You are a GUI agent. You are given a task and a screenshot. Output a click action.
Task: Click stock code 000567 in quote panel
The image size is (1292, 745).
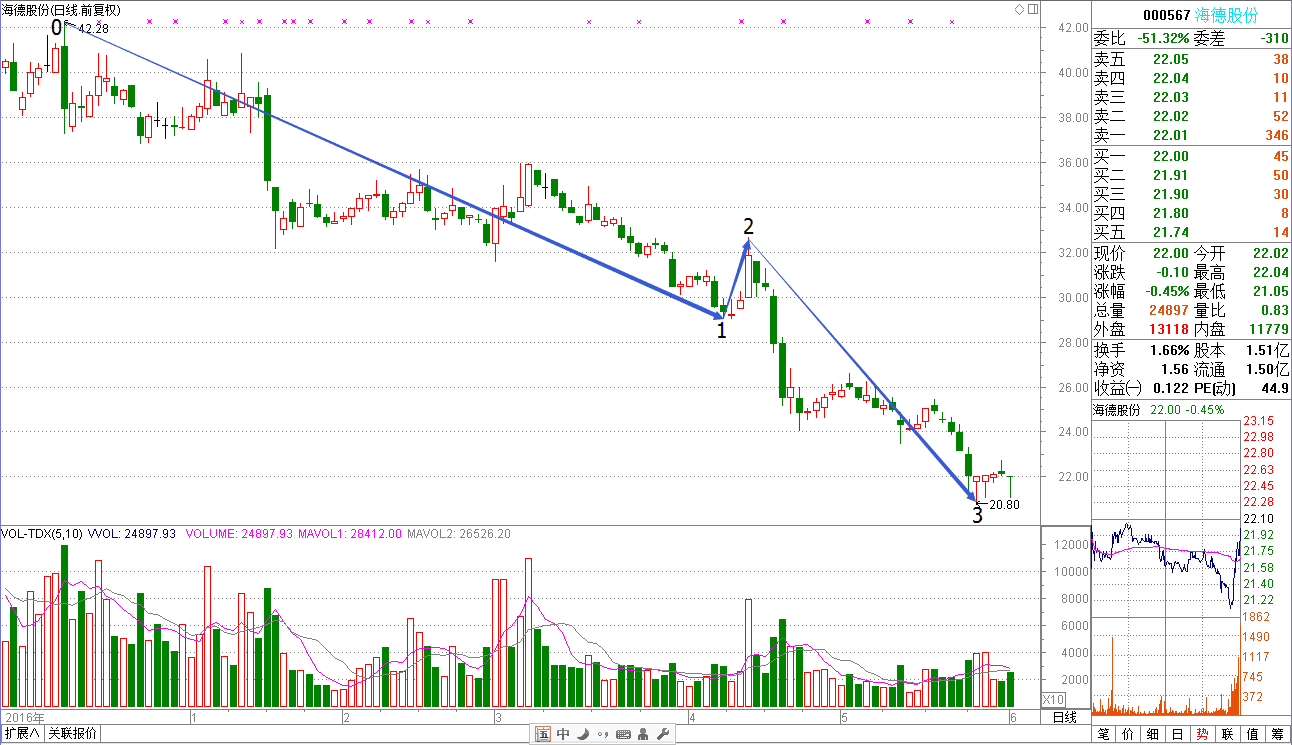1166,15
